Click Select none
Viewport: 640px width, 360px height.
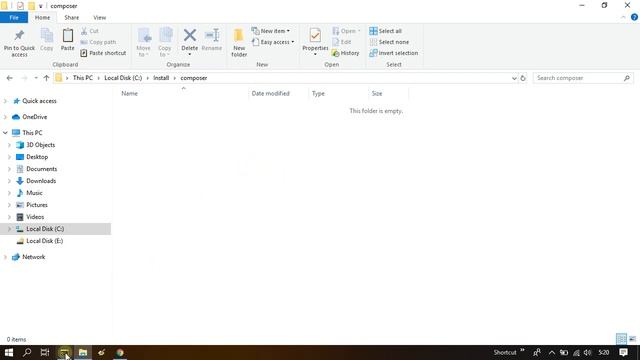pyautogui.click(x=389, y=42)
